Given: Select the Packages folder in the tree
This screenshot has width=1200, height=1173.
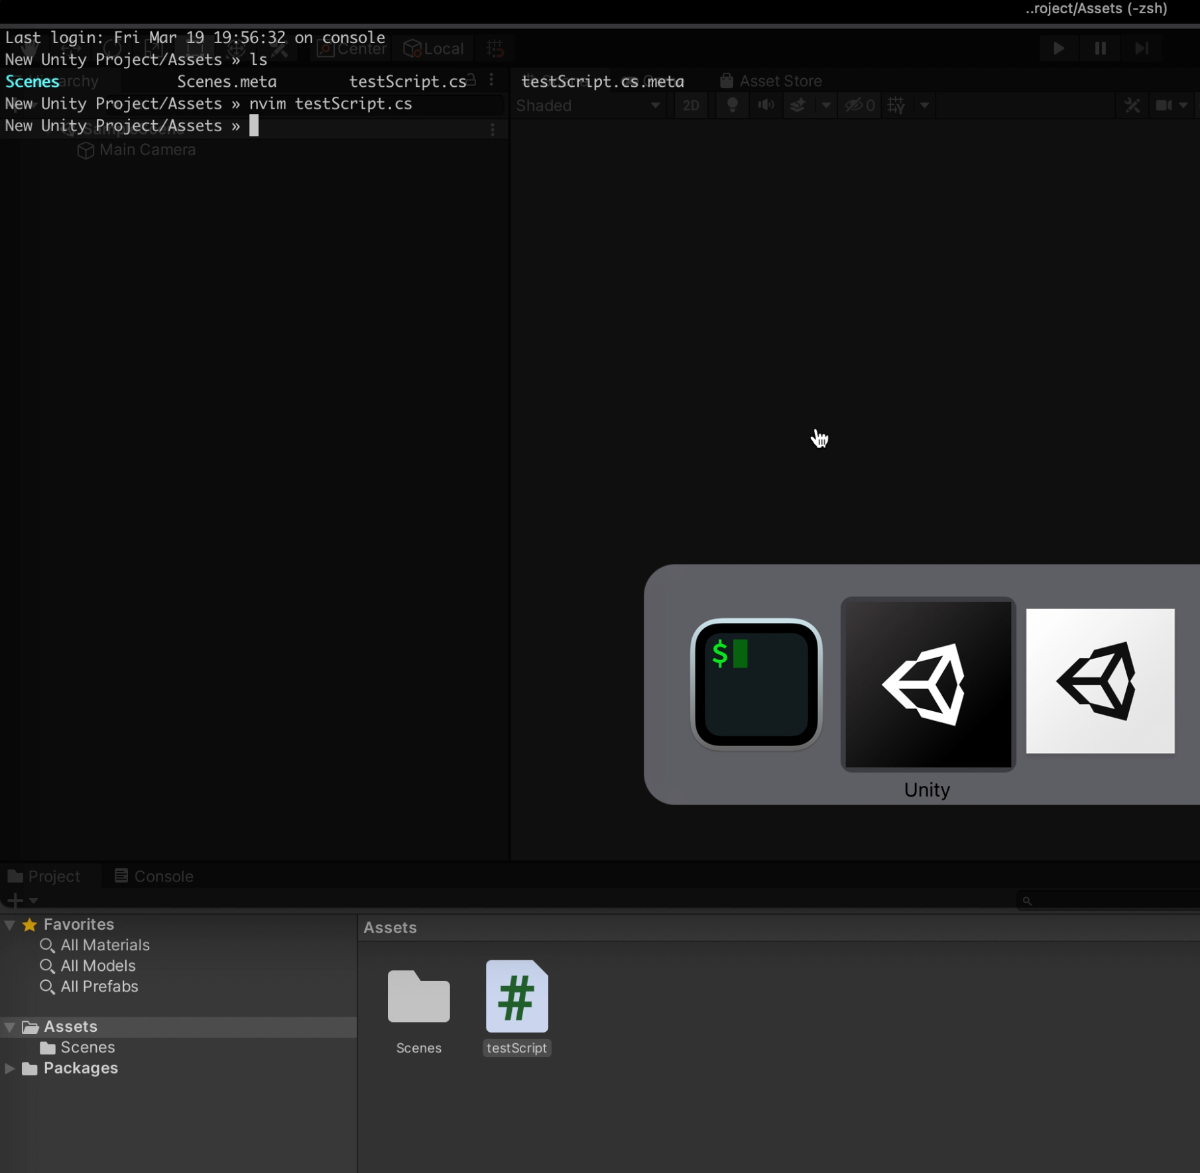Looking at the screenshot, I should click(x=70, y=1069).
